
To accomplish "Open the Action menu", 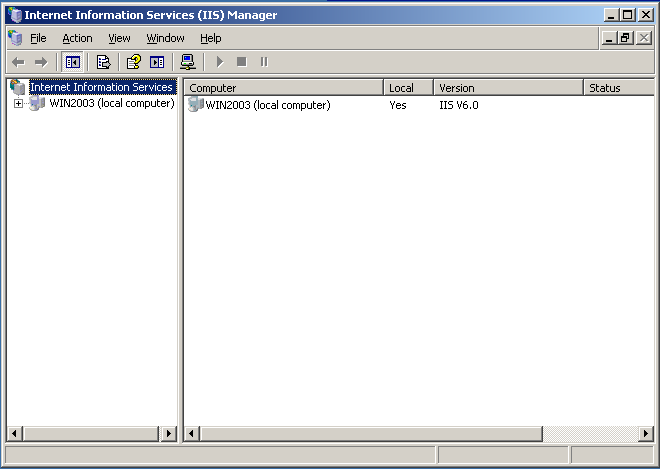I will [77, 38].
